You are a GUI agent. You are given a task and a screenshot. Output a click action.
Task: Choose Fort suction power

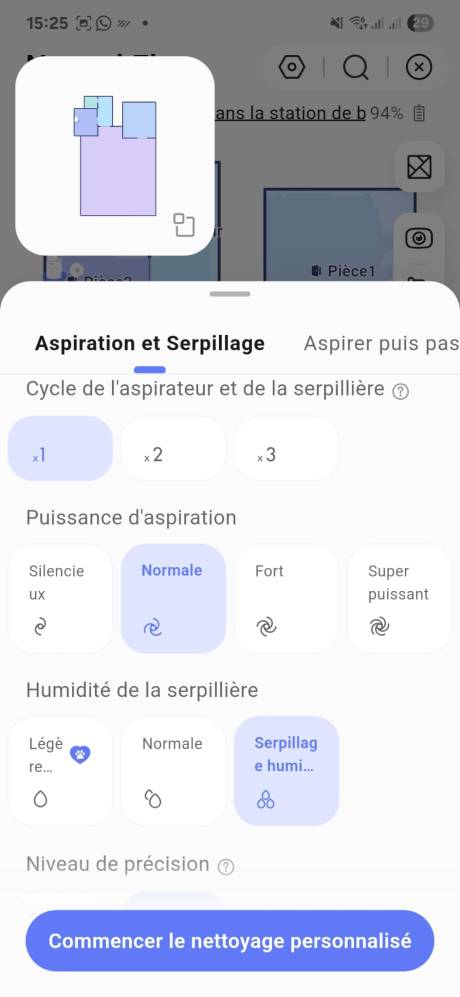pyautogui.click(x=286, y=598)
